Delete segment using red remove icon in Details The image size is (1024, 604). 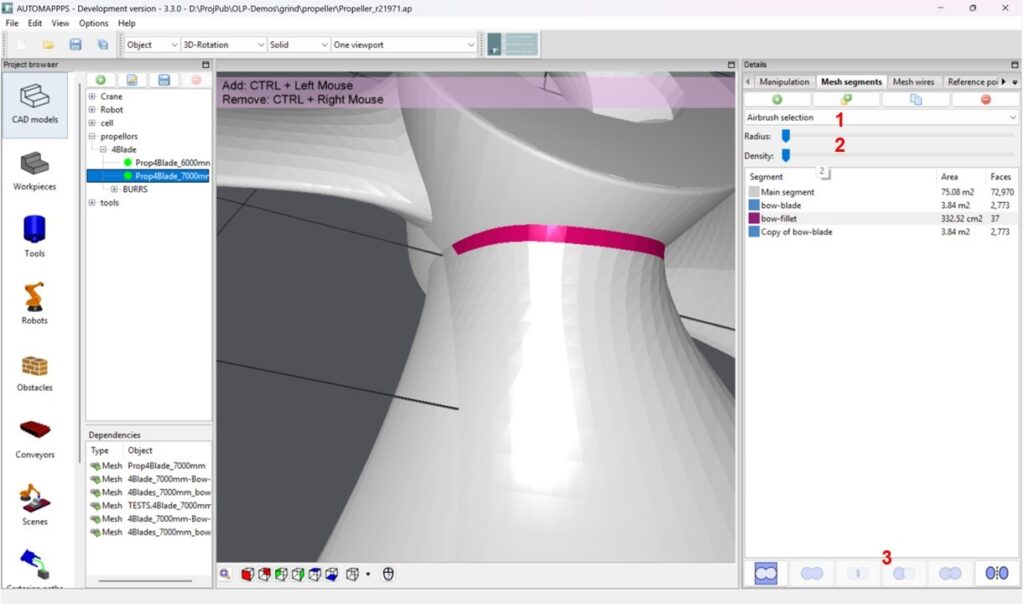(x=985, y=100)
